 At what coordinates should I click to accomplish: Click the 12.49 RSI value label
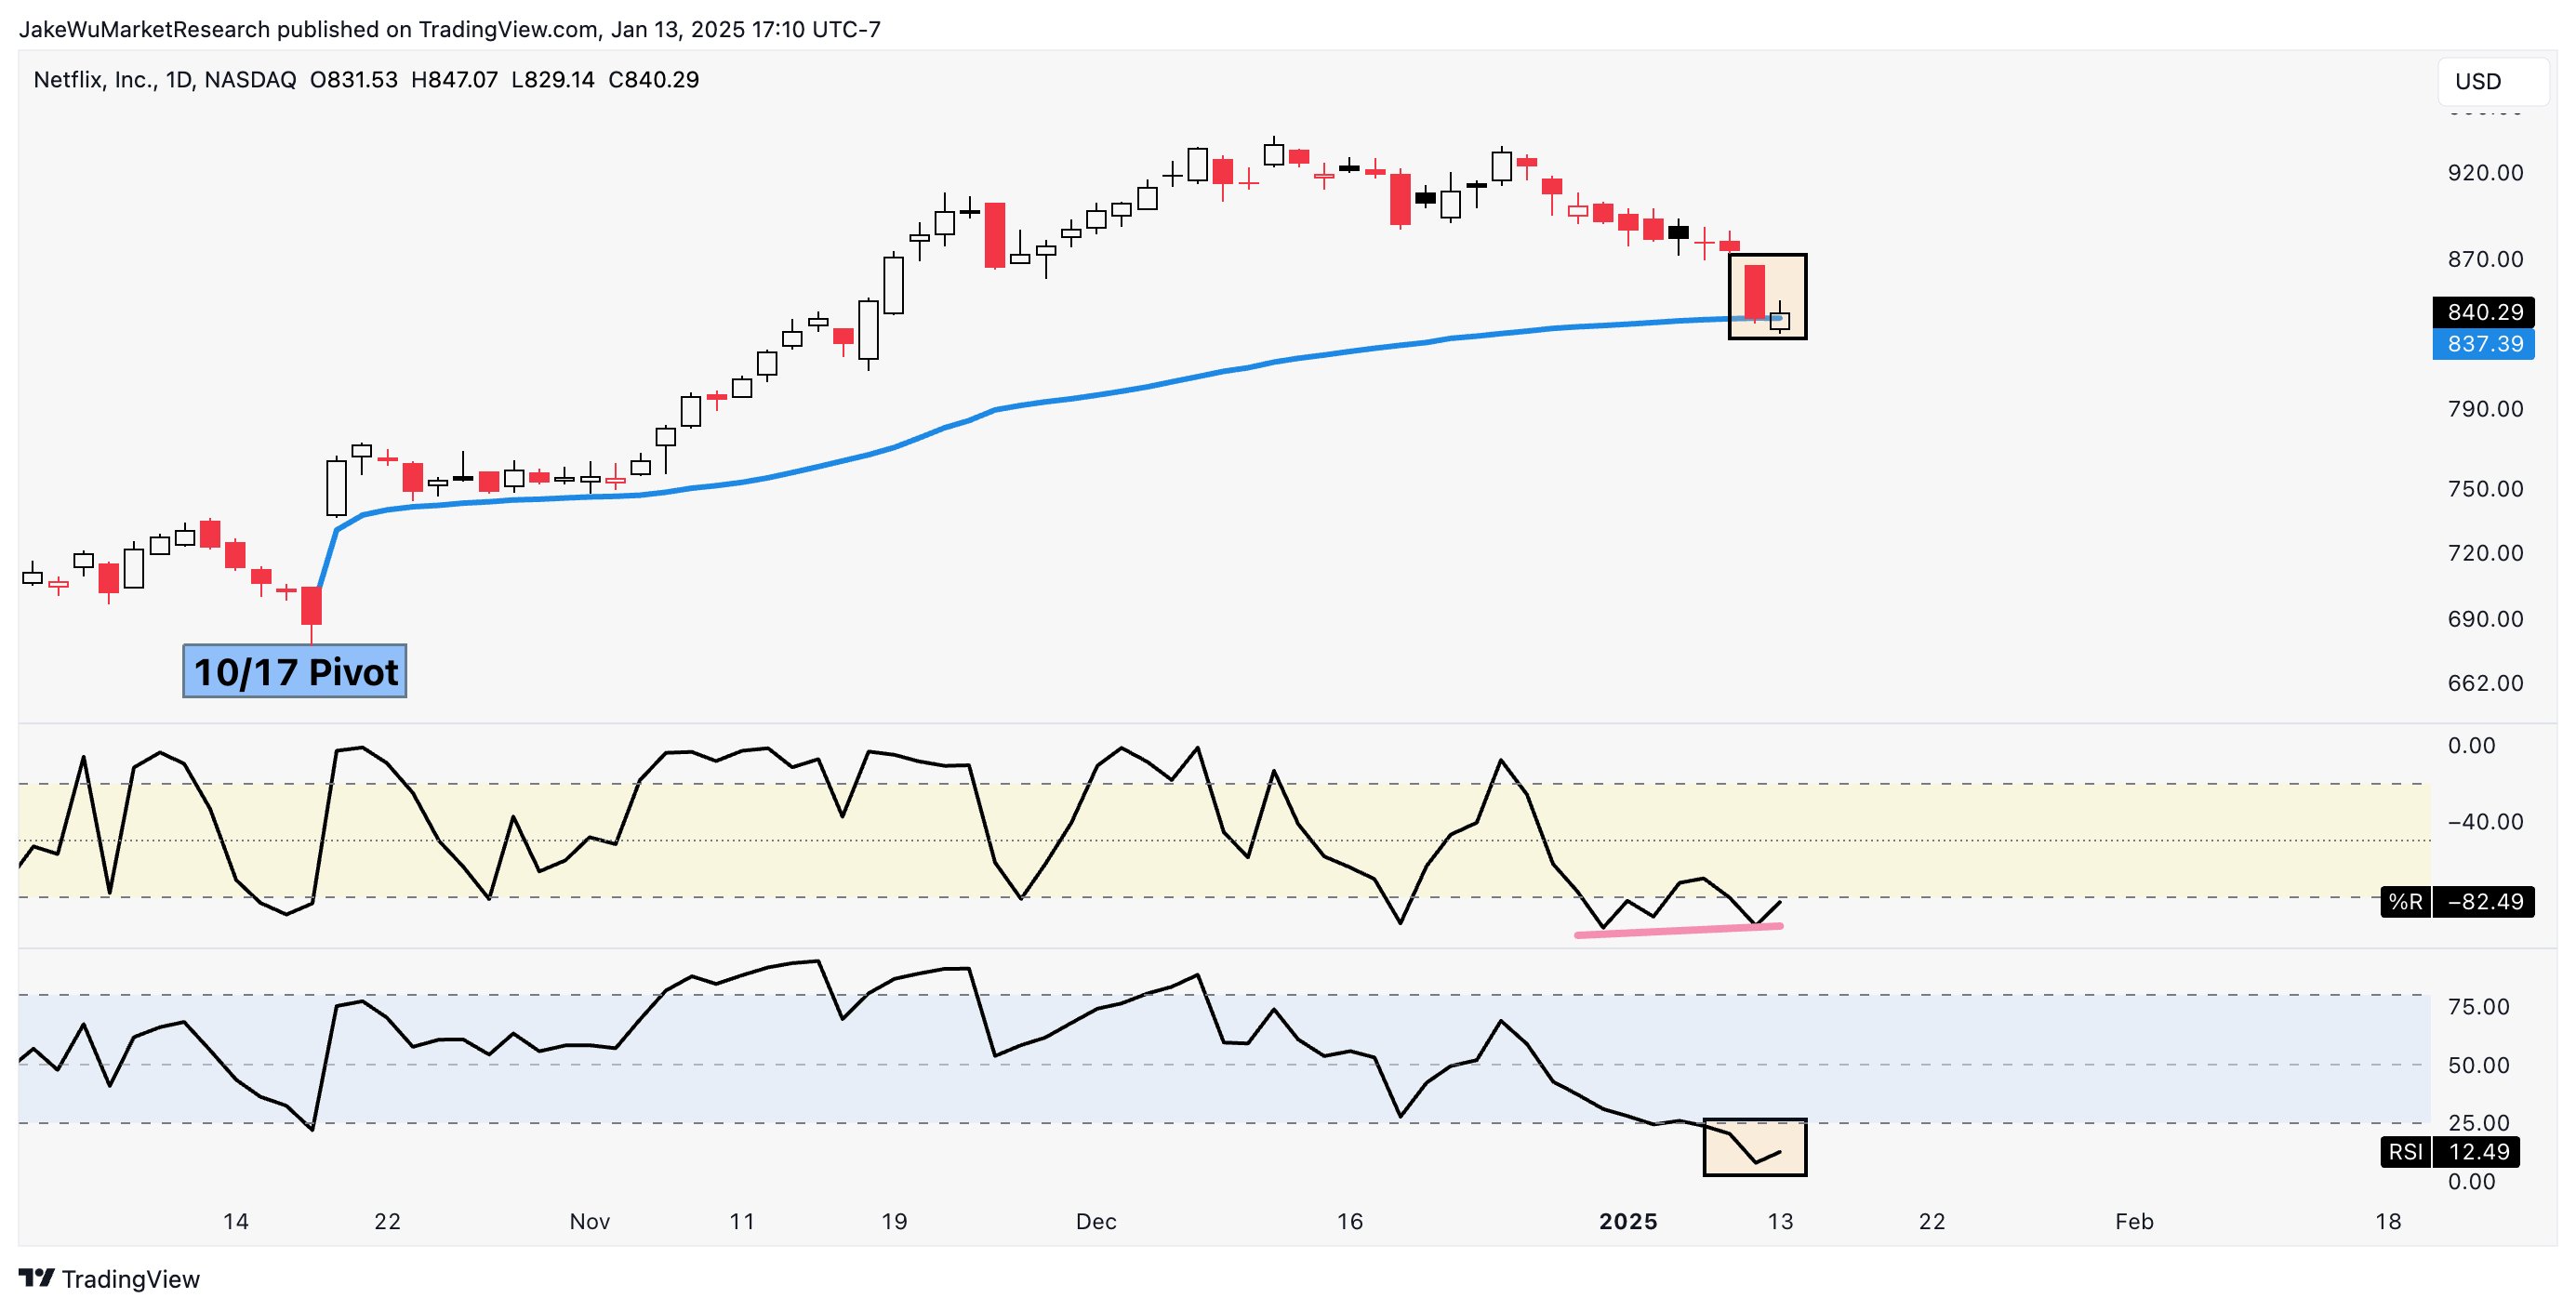click(x=2477, y=1152)
